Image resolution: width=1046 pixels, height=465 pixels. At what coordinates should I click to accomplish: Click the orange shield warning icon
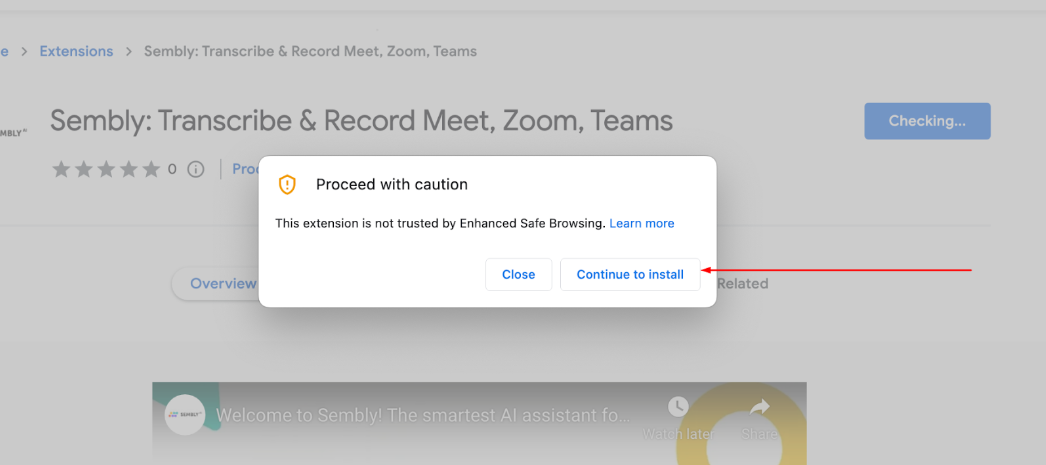click(x=287, y=184)
